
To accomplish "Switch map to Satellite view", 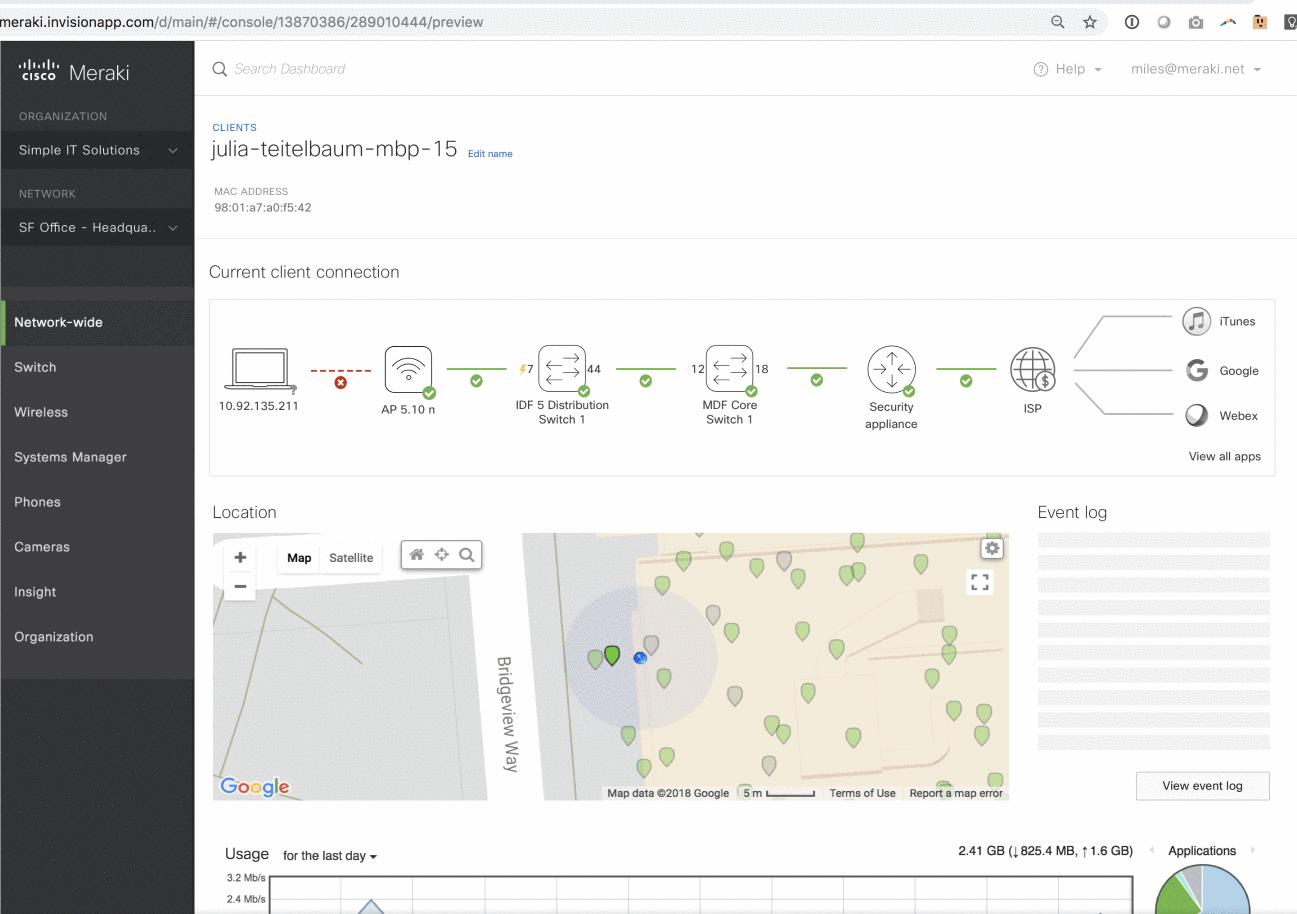I will click(351, 558).
